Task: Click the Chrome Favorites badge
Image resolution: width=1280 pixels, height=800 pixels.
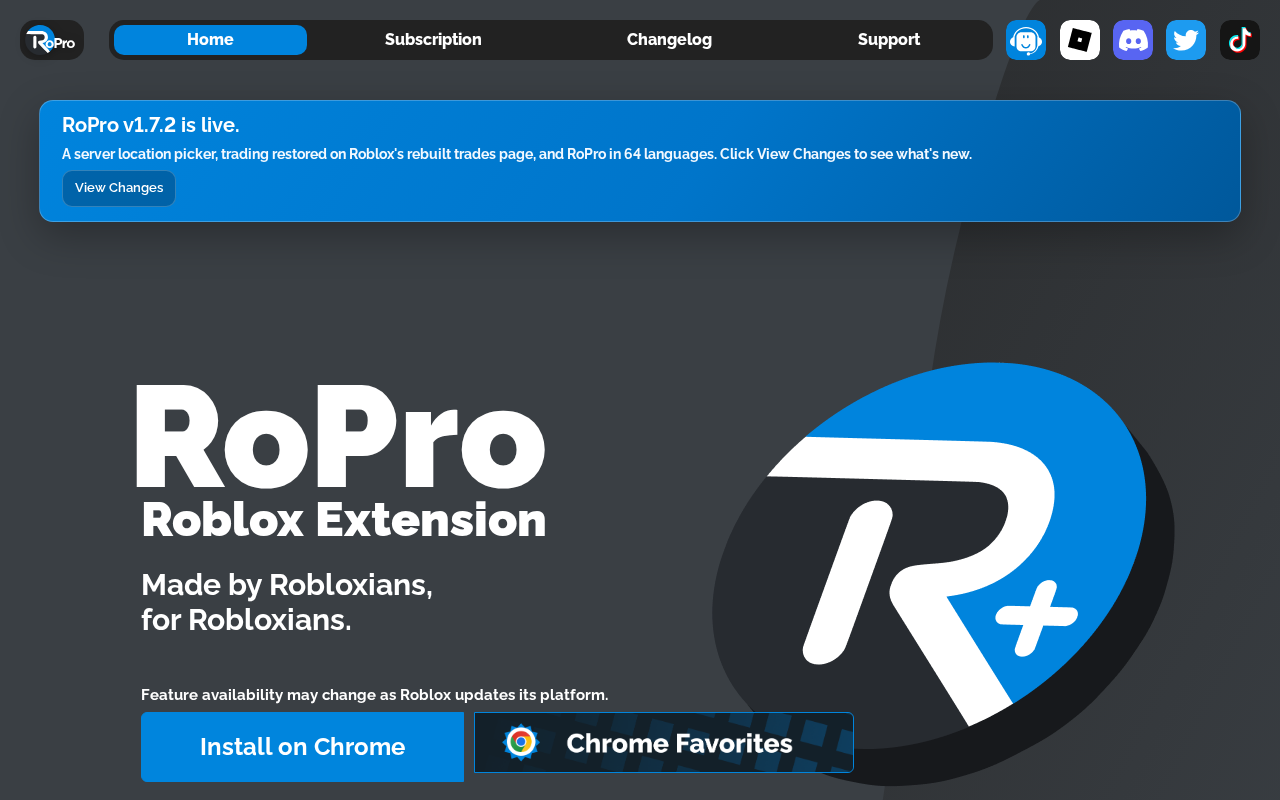Action: [x=664, y=742]
